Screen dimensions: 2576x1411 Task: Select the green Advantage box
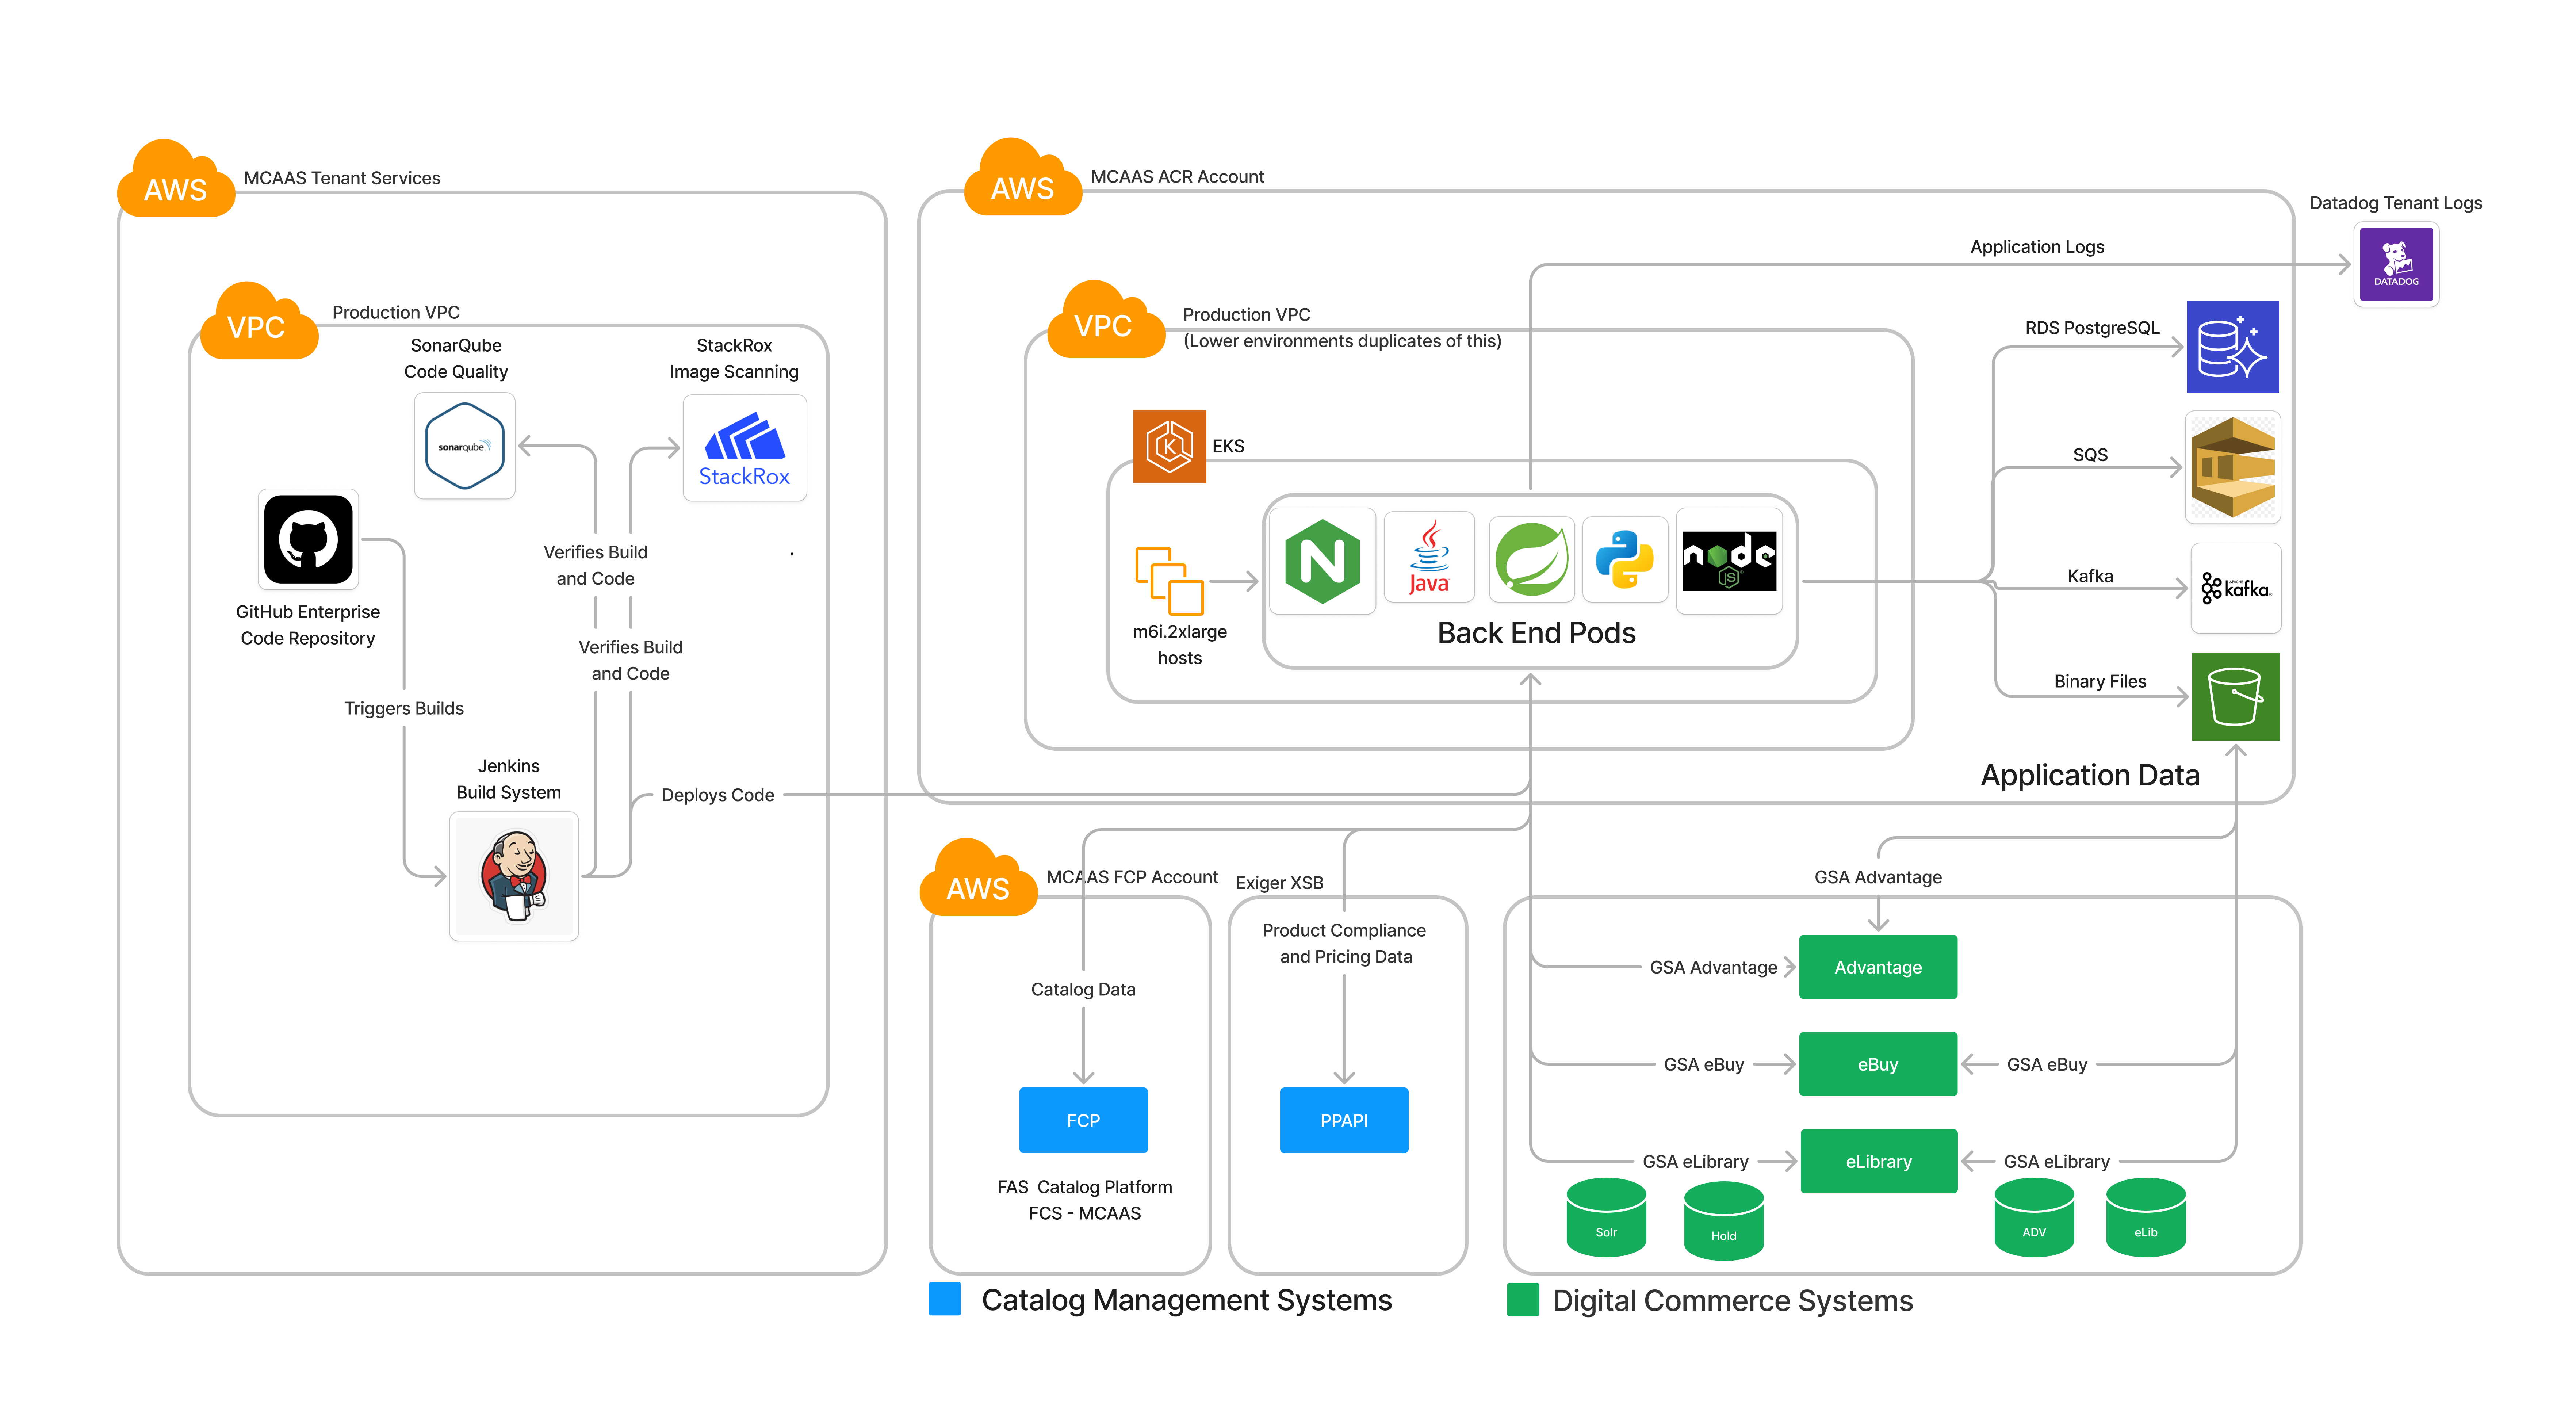click(1878, 967)
